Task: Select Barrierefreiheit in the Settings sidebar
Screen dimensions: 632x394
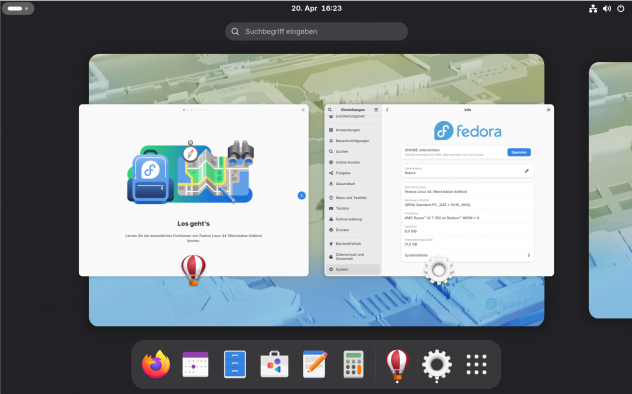Action: tap(353, 244)
